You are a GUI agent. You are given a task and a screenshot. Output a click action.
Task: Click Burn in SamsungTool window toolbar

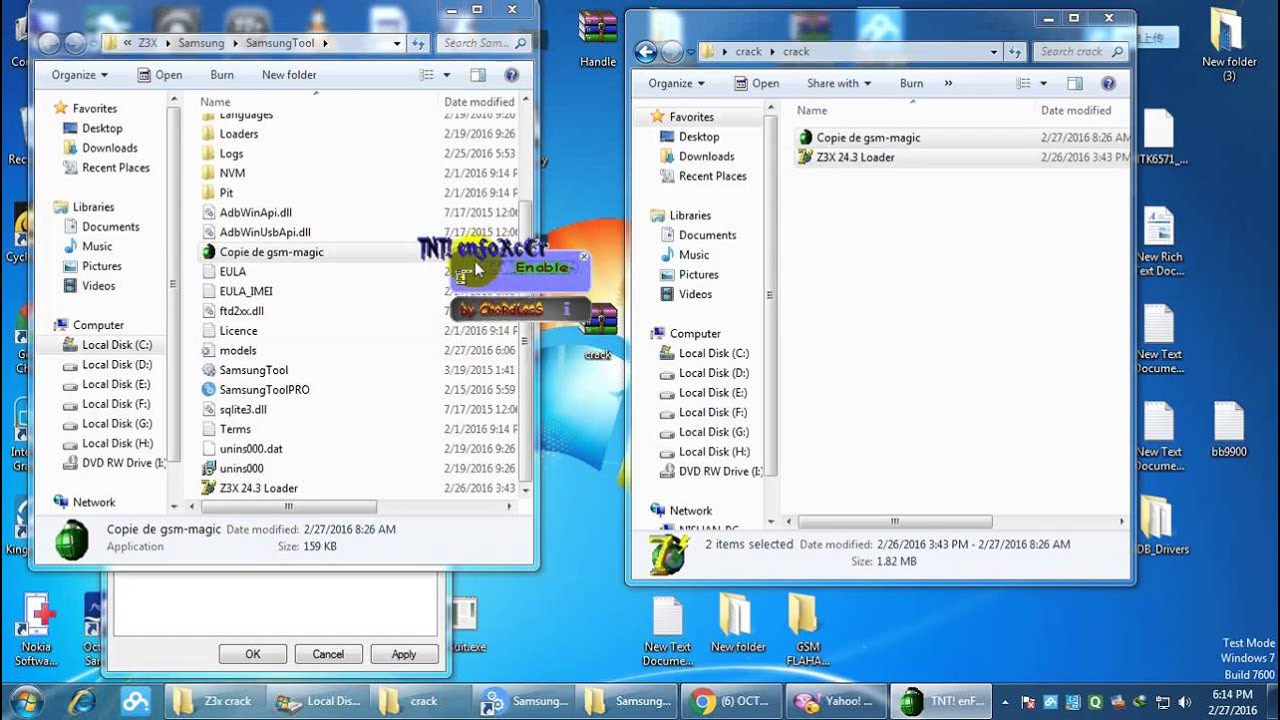[x=222, y=75]
